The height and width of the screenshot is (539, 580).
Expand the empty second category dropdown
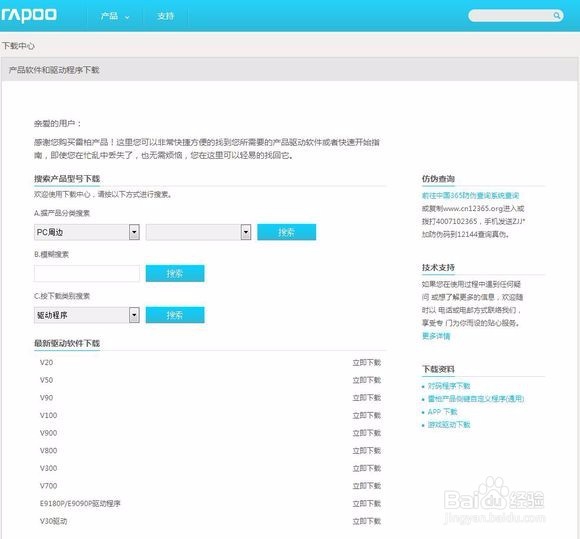(198, 232)
